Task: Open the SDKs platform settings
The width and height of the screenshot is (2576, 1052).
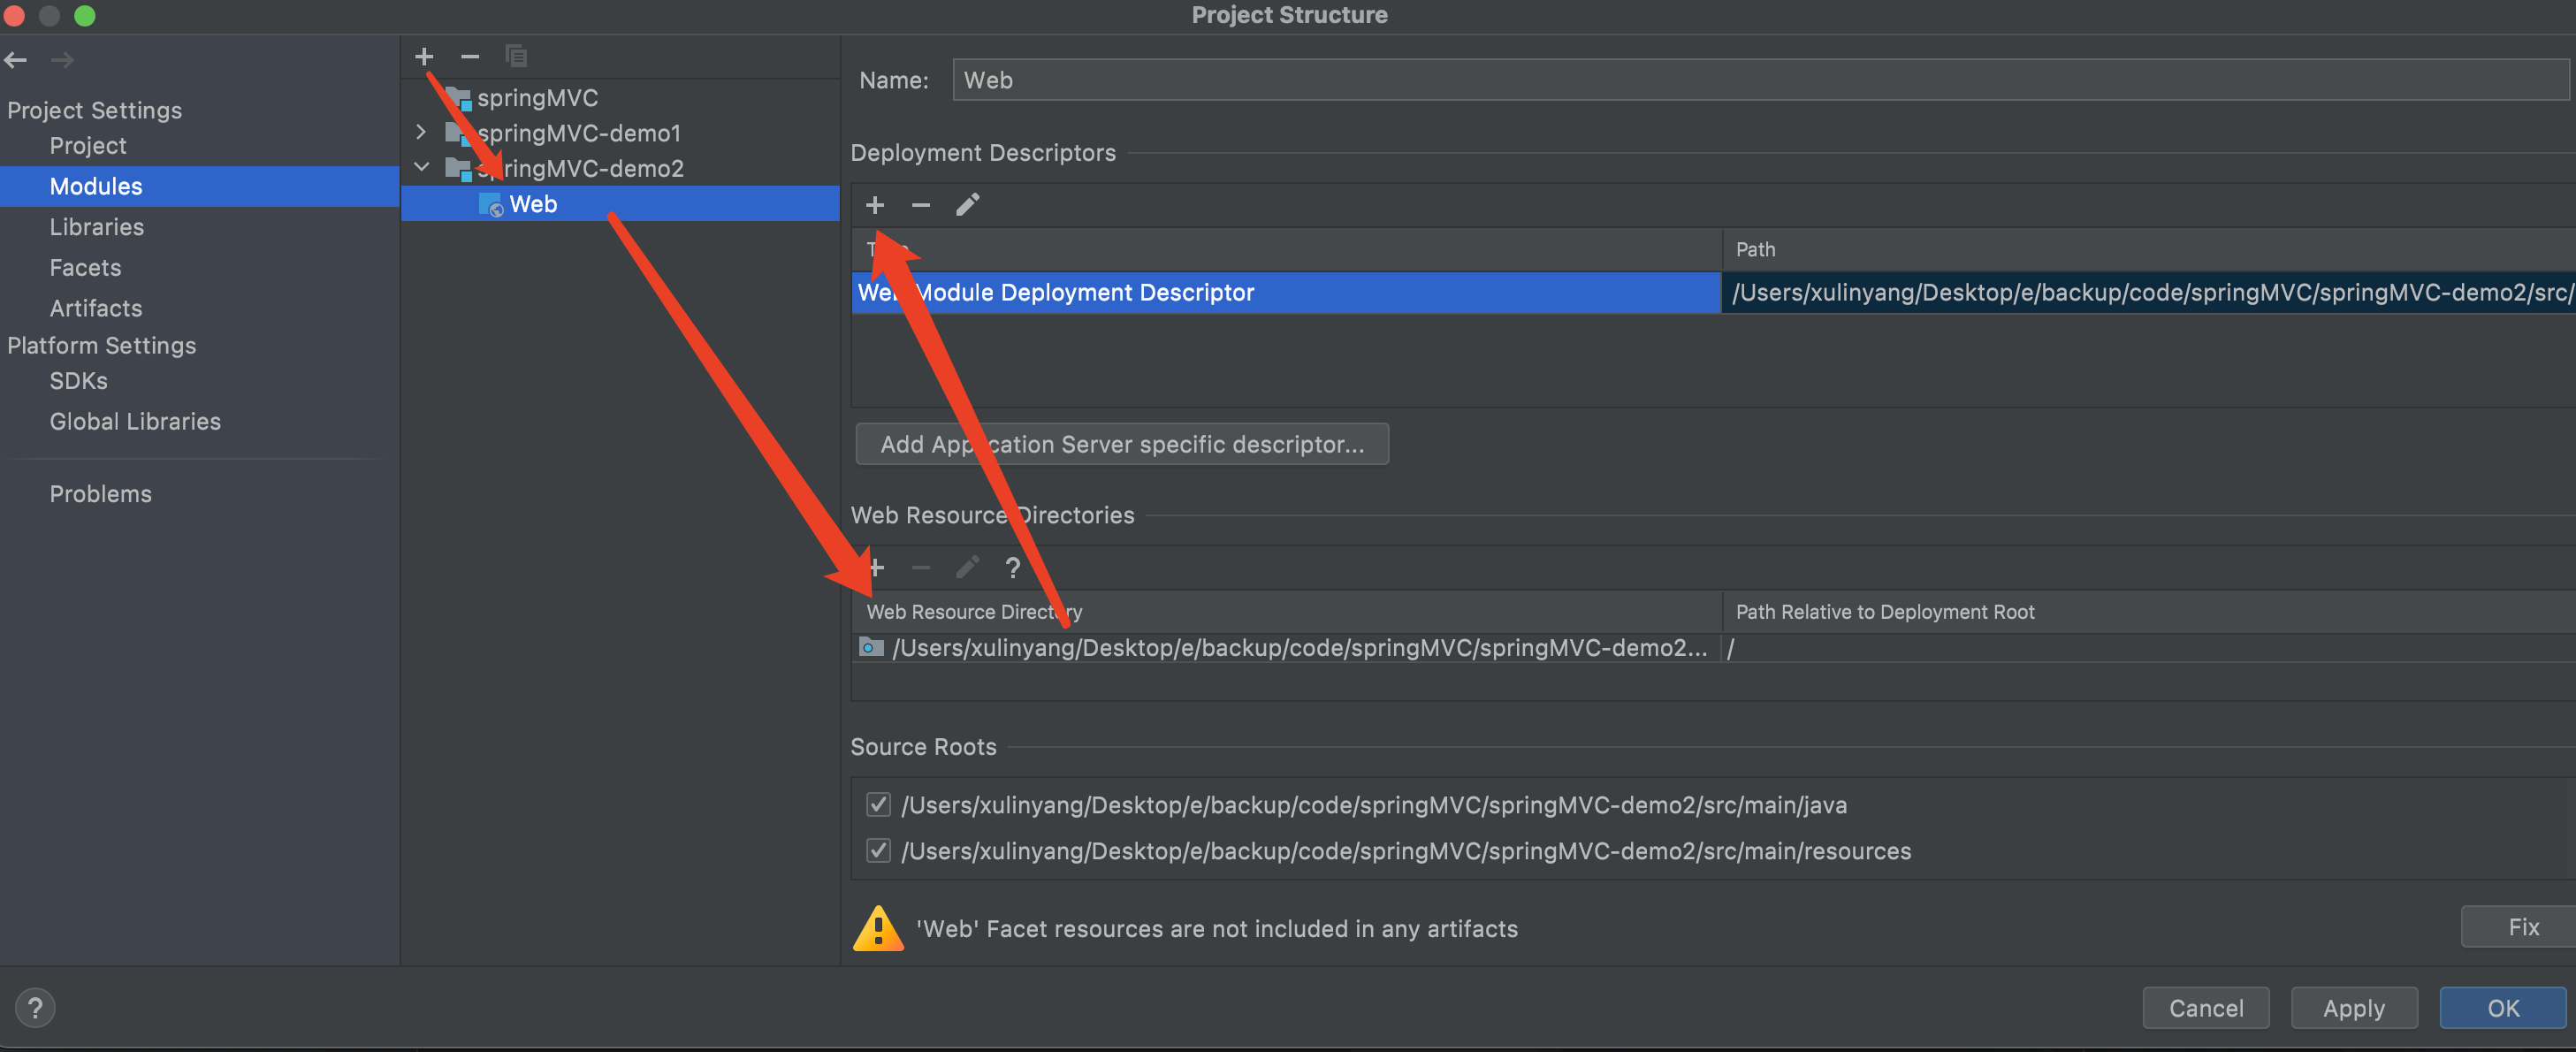Action: 78,381
